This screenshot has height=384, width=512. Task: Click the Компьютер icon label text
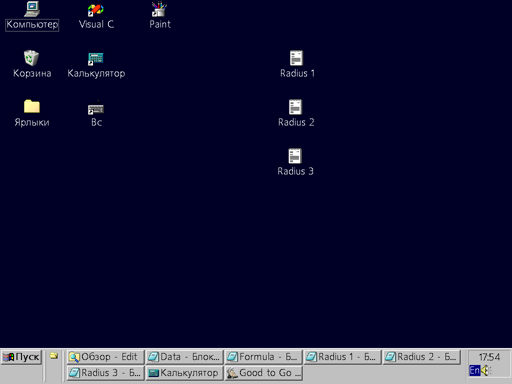click(32, 25)
